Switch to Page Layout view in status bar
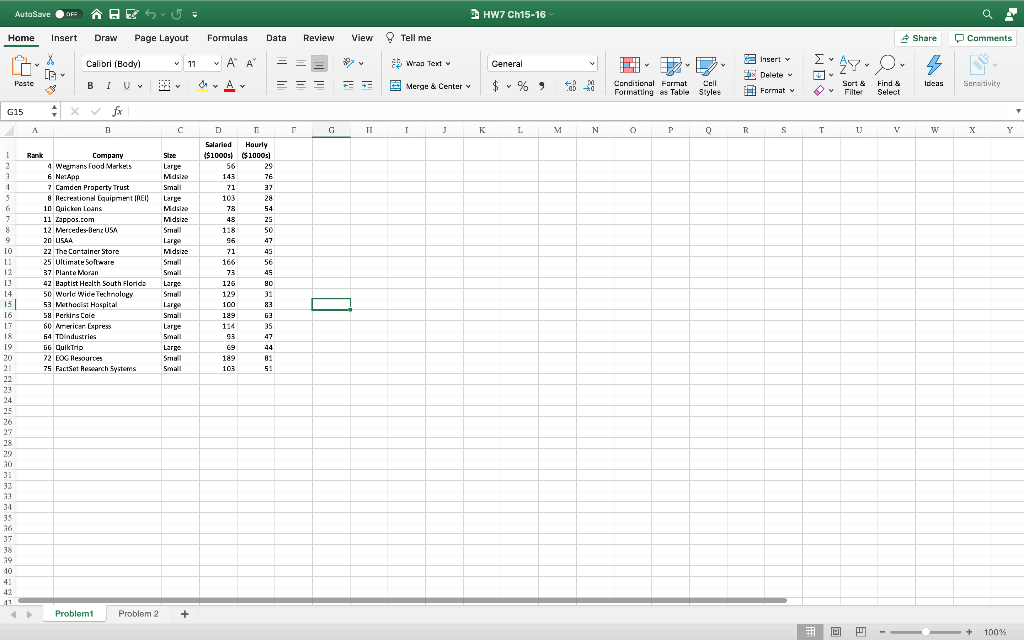Viewport: 1024px width, 640px height. (x=836, y=632)
